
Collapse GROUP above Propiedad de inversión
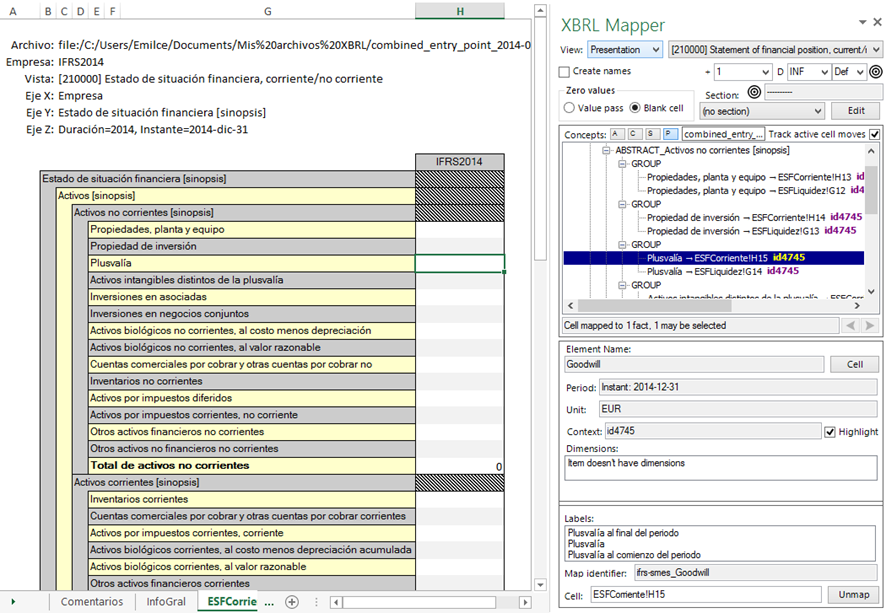tap(622, 205)
